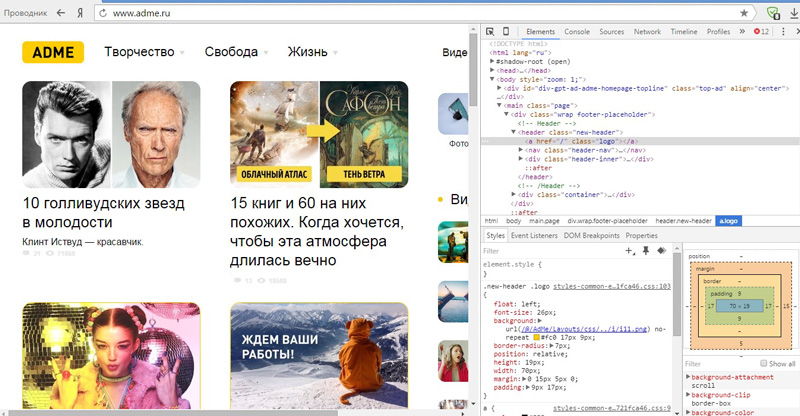
Task: Expand background-attachment computed property
Action: (688, 374)
